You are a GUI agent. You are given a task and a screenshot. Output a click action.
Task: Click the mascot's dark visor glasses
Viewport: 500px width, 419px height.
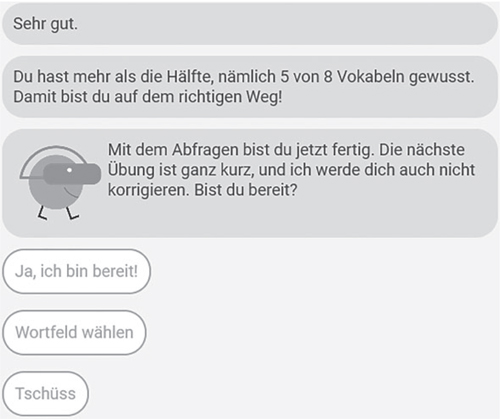point(72,174)
